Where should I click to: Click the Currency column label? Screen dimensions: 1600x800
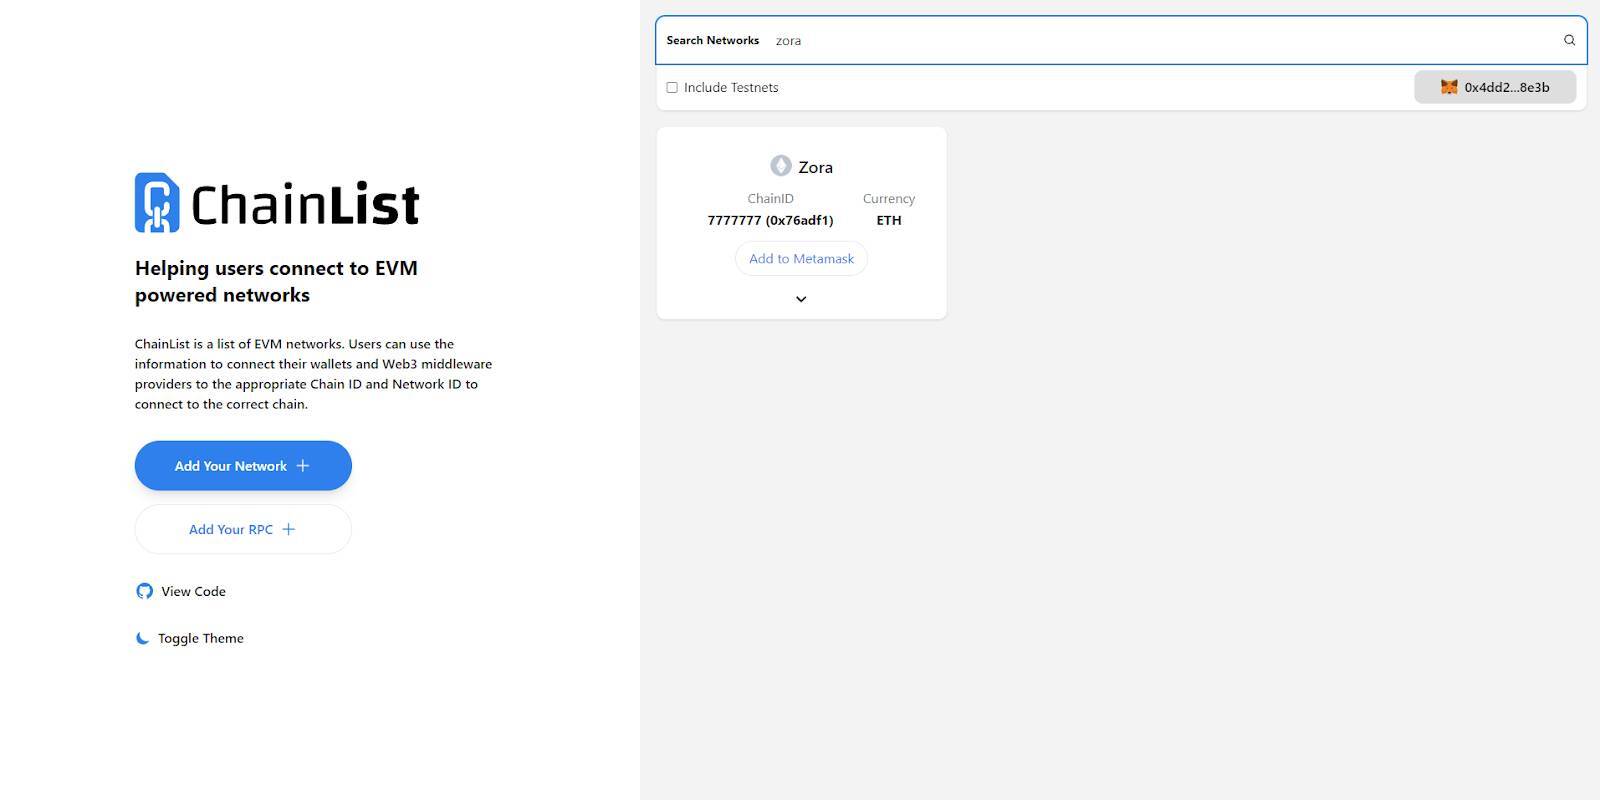889,198
